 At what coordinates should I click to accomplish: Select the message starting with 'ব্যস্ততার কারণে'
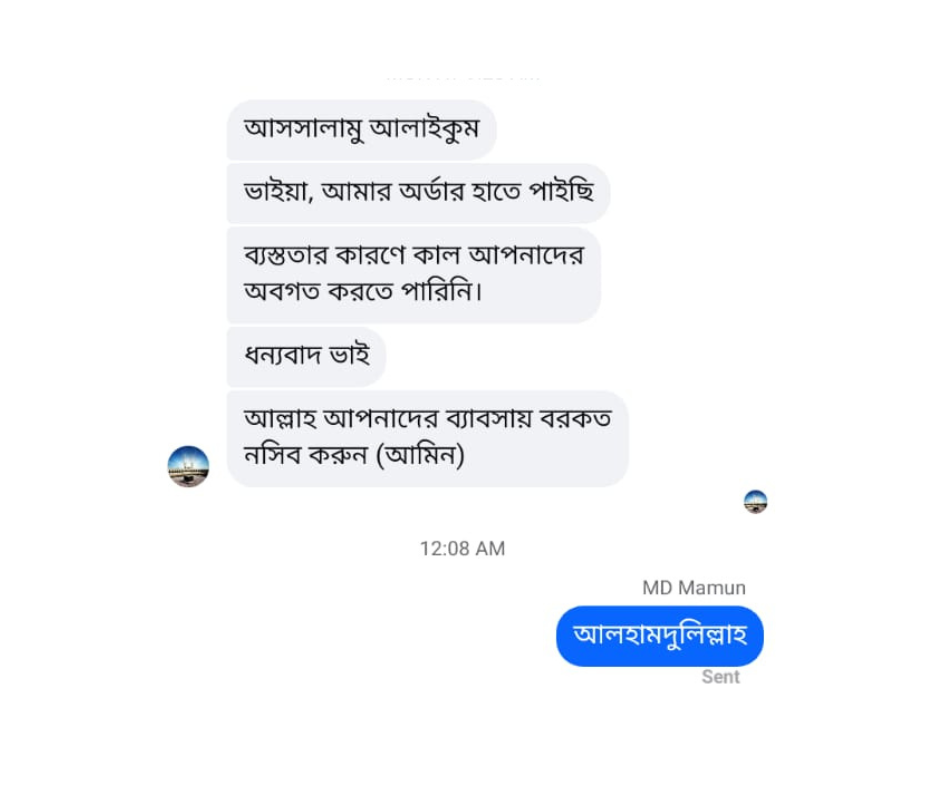coord(413,274)
